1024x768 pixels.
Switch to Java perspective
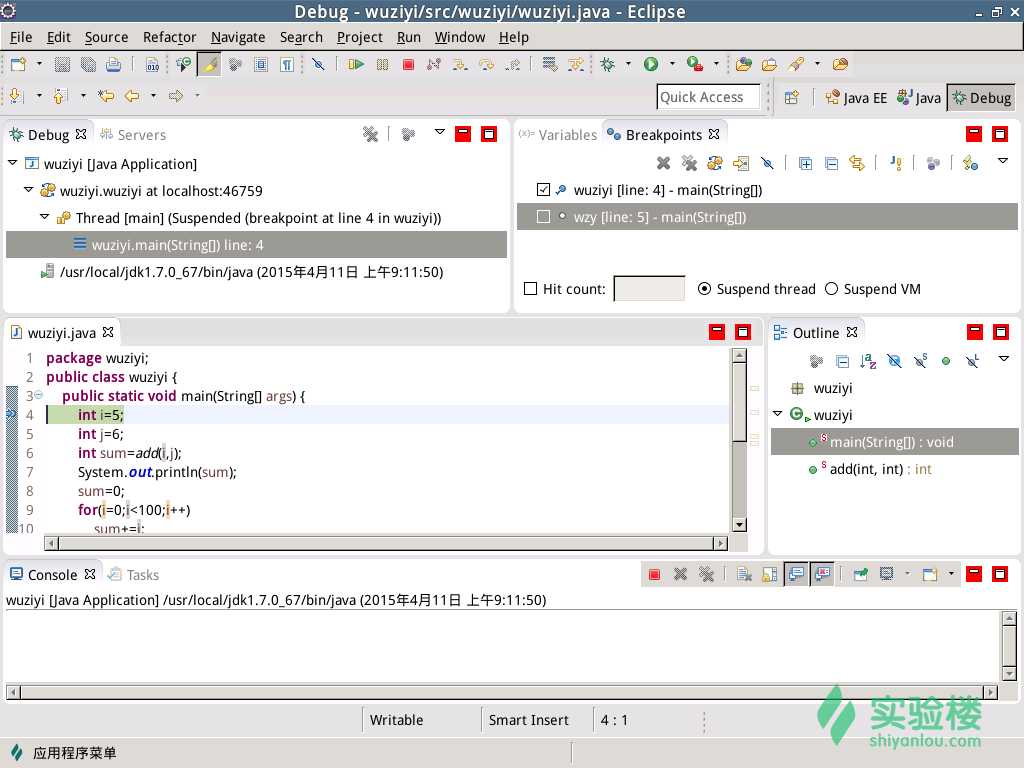click(x=919, y=98)
